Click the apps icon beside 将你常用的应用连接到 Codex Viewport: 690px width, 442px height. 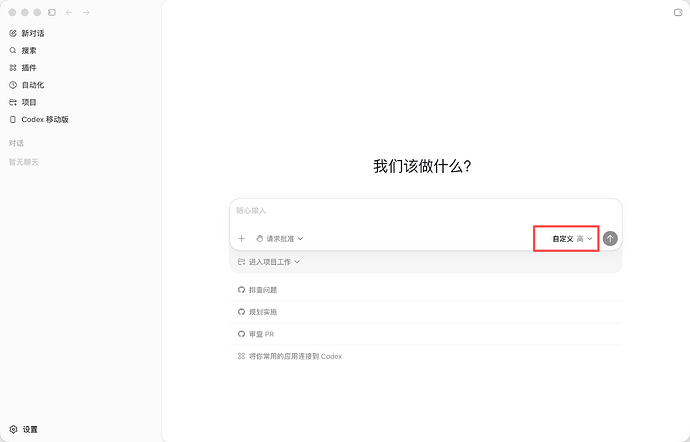point(241,356)
